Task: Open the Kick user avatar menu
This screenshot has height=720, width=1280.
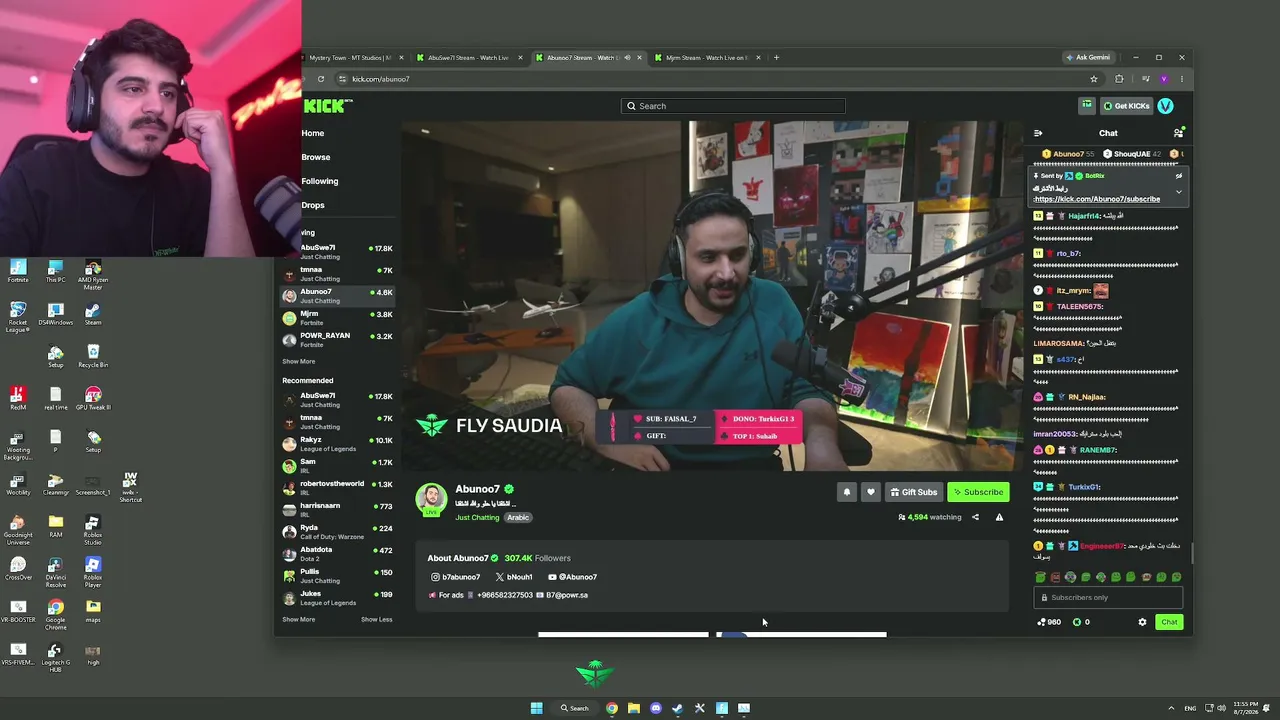Action: 1165,105
